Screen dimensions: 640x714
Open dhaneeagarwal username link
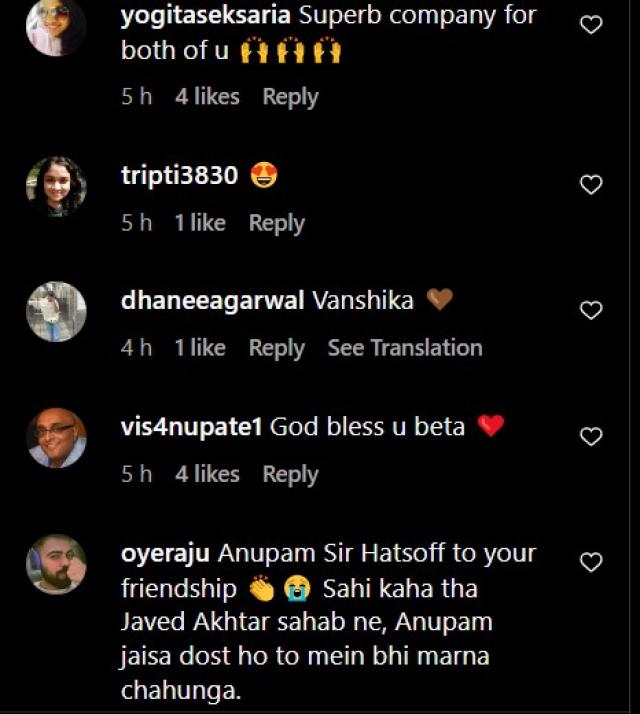(212, 301)
